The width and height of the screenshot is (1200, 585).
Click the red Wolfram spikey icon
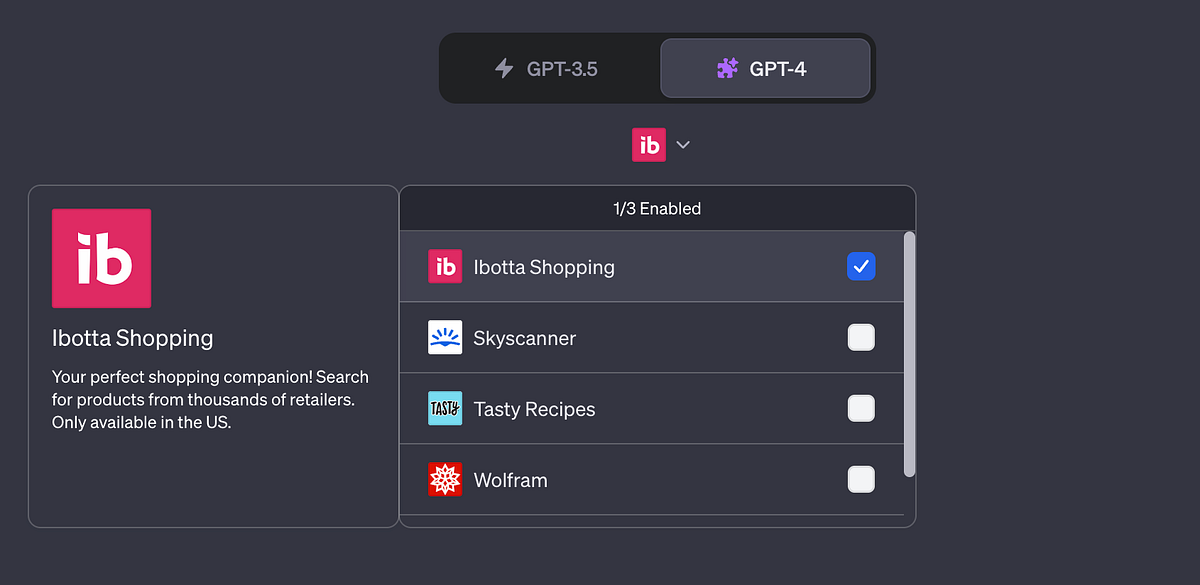coord(444,479)
